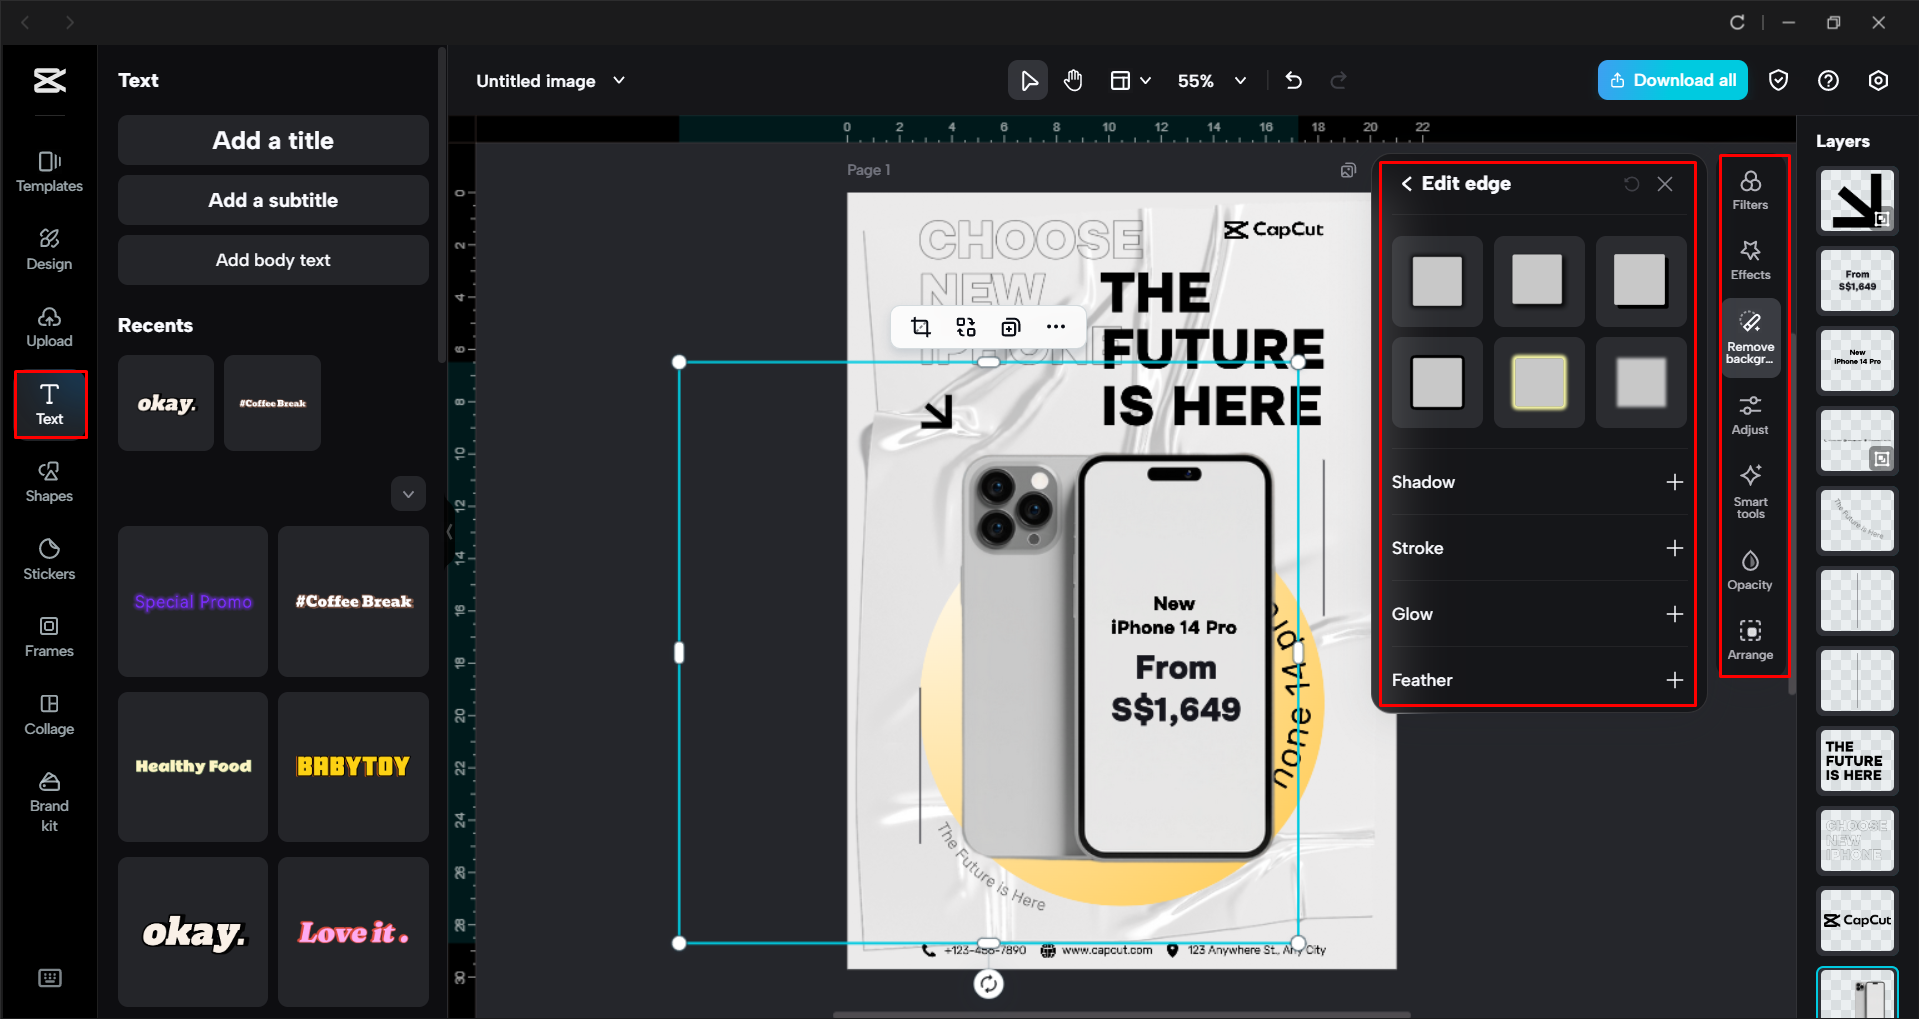The width and height of the screenshot is (1919, 1019).
Task: Select the THE FUTURE IS HERE layer thumbnail
Action: [1856, 760]
